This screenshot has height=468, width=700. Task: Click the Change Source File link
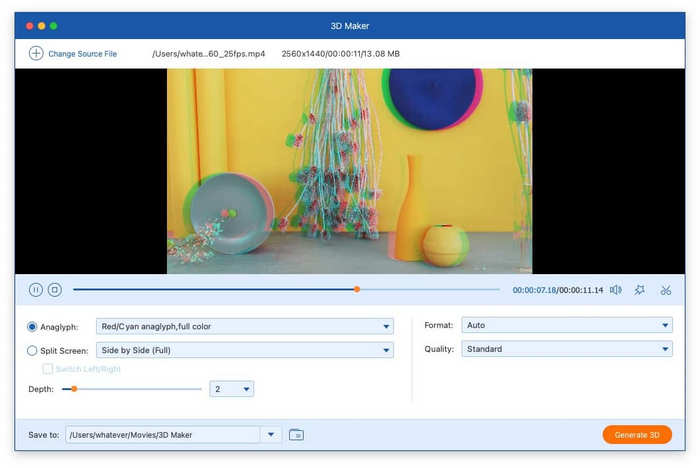(x=83, y=54)
